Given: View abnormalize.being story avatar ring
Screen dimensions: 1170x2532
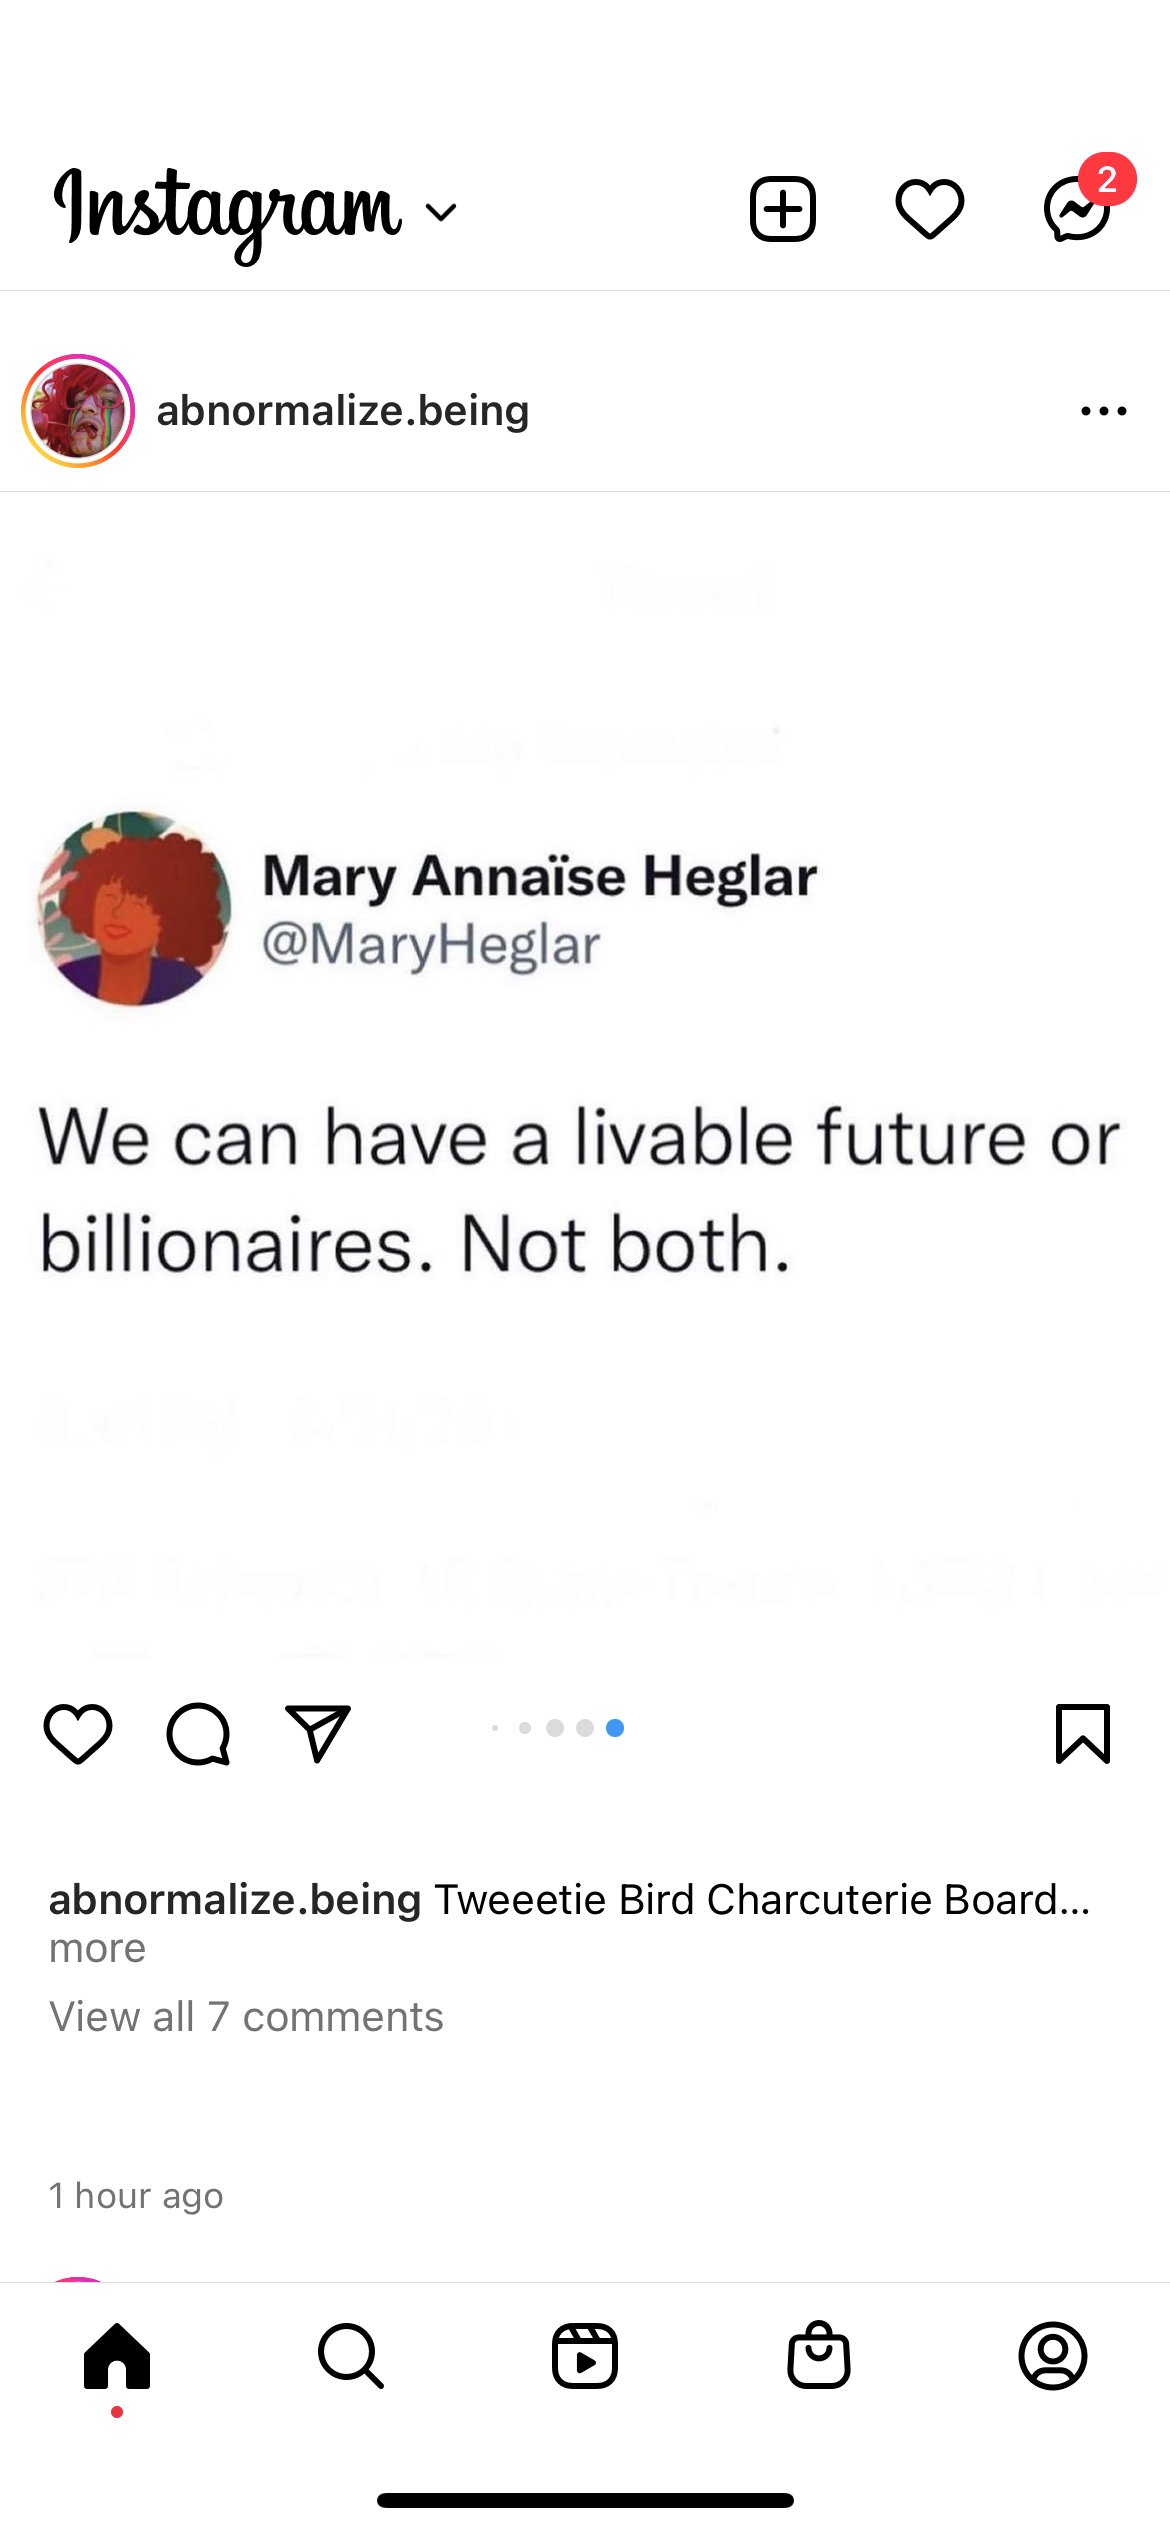Looking at the screenshot, I should 78,411.
